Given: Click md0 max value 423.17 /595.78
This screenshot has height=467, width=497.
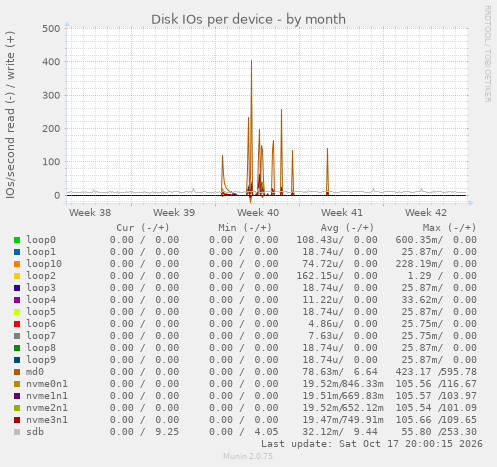Looking at the screenshot, I should [x=436, y=372].
